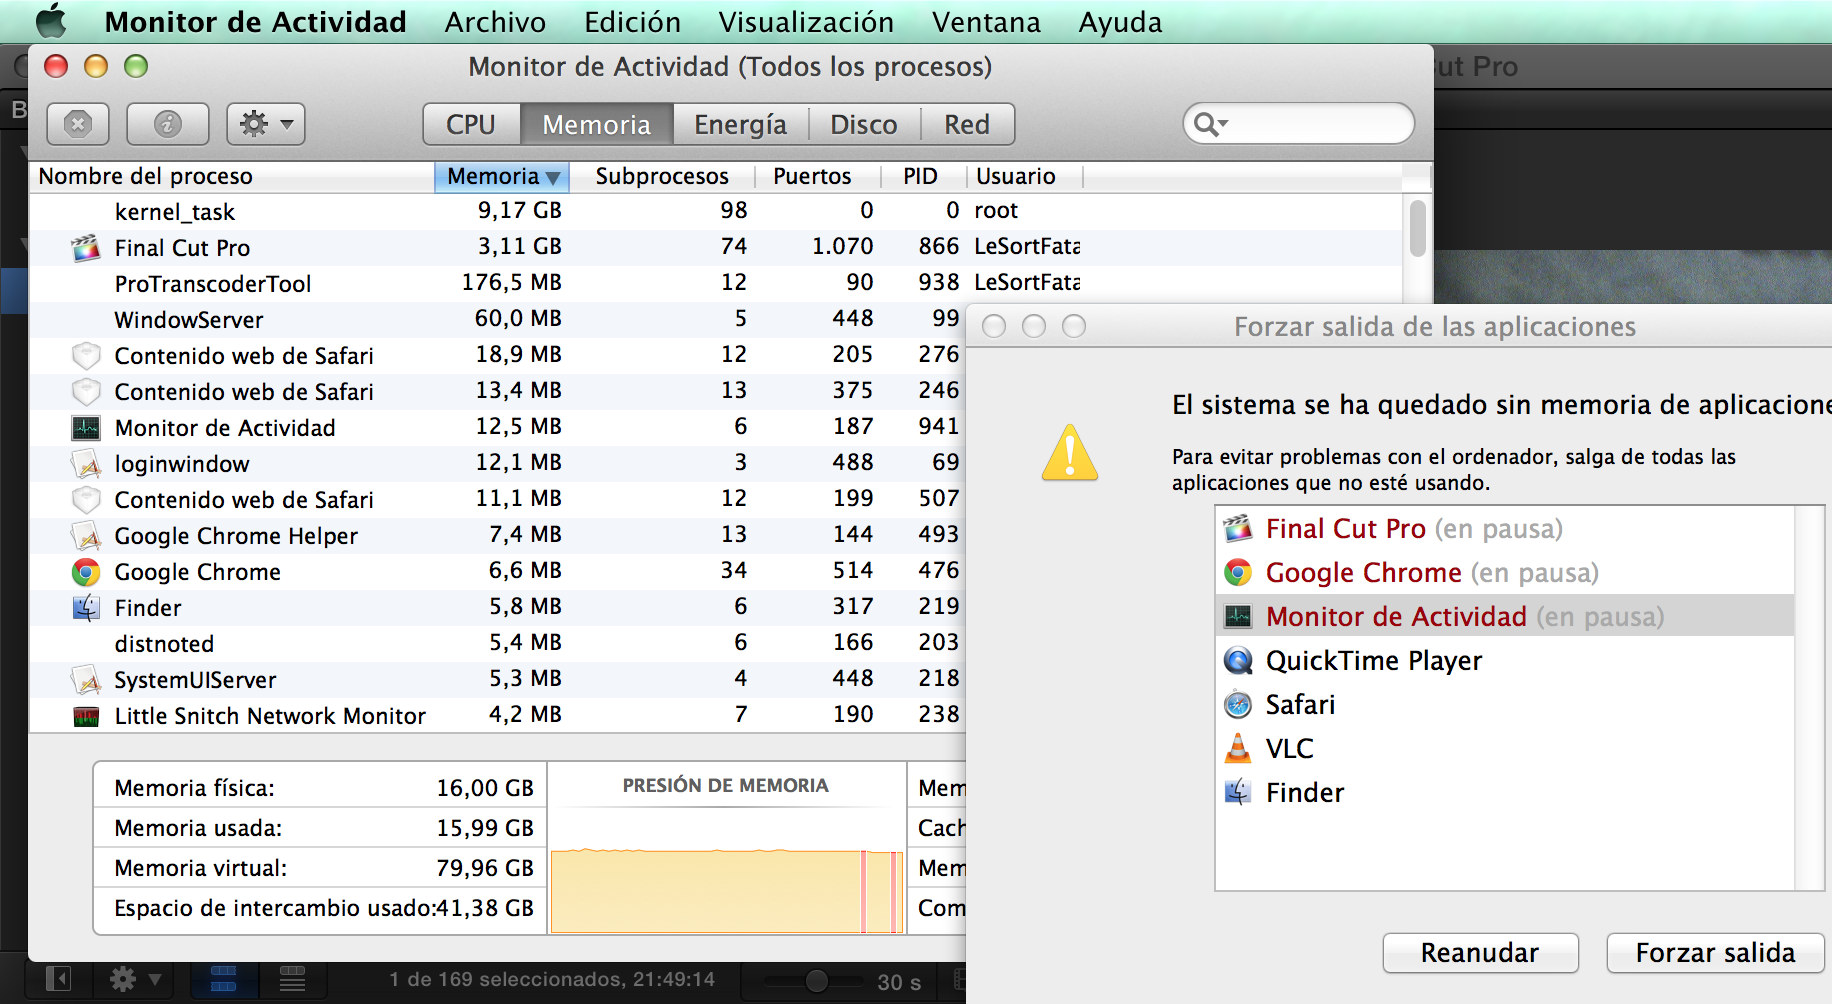Viewport: 1832px width, 1004px height.
Task: Switch to the CPU tab
Action: 471,124
